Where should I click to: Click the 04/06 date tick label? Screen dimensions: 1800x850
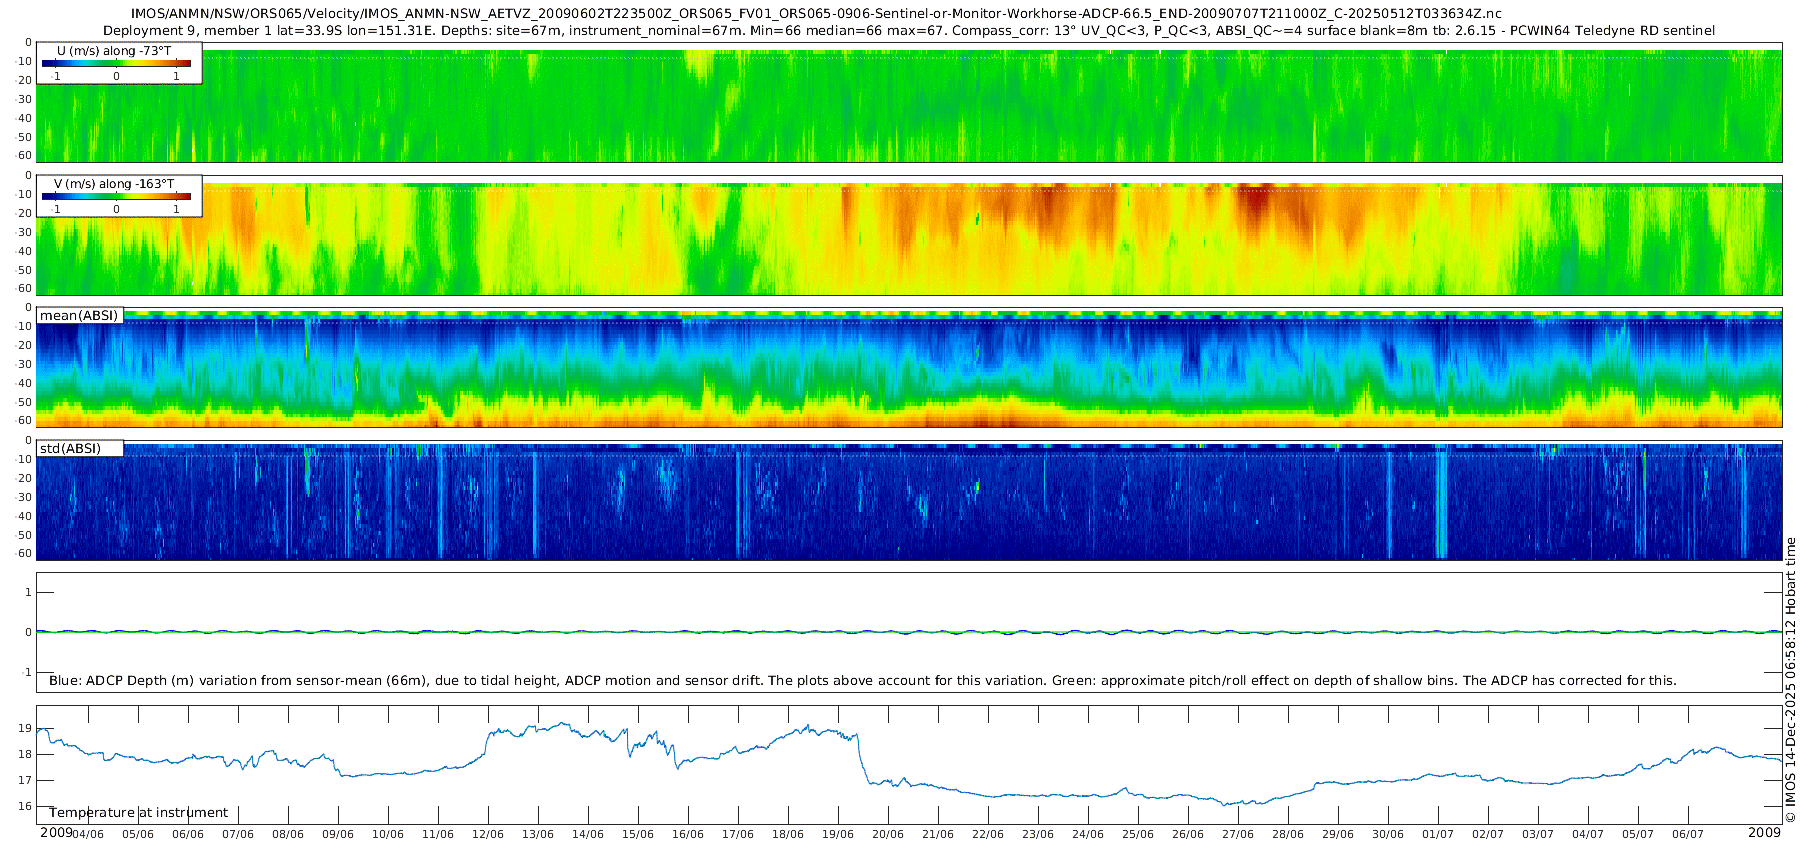(x=88, y=834)
